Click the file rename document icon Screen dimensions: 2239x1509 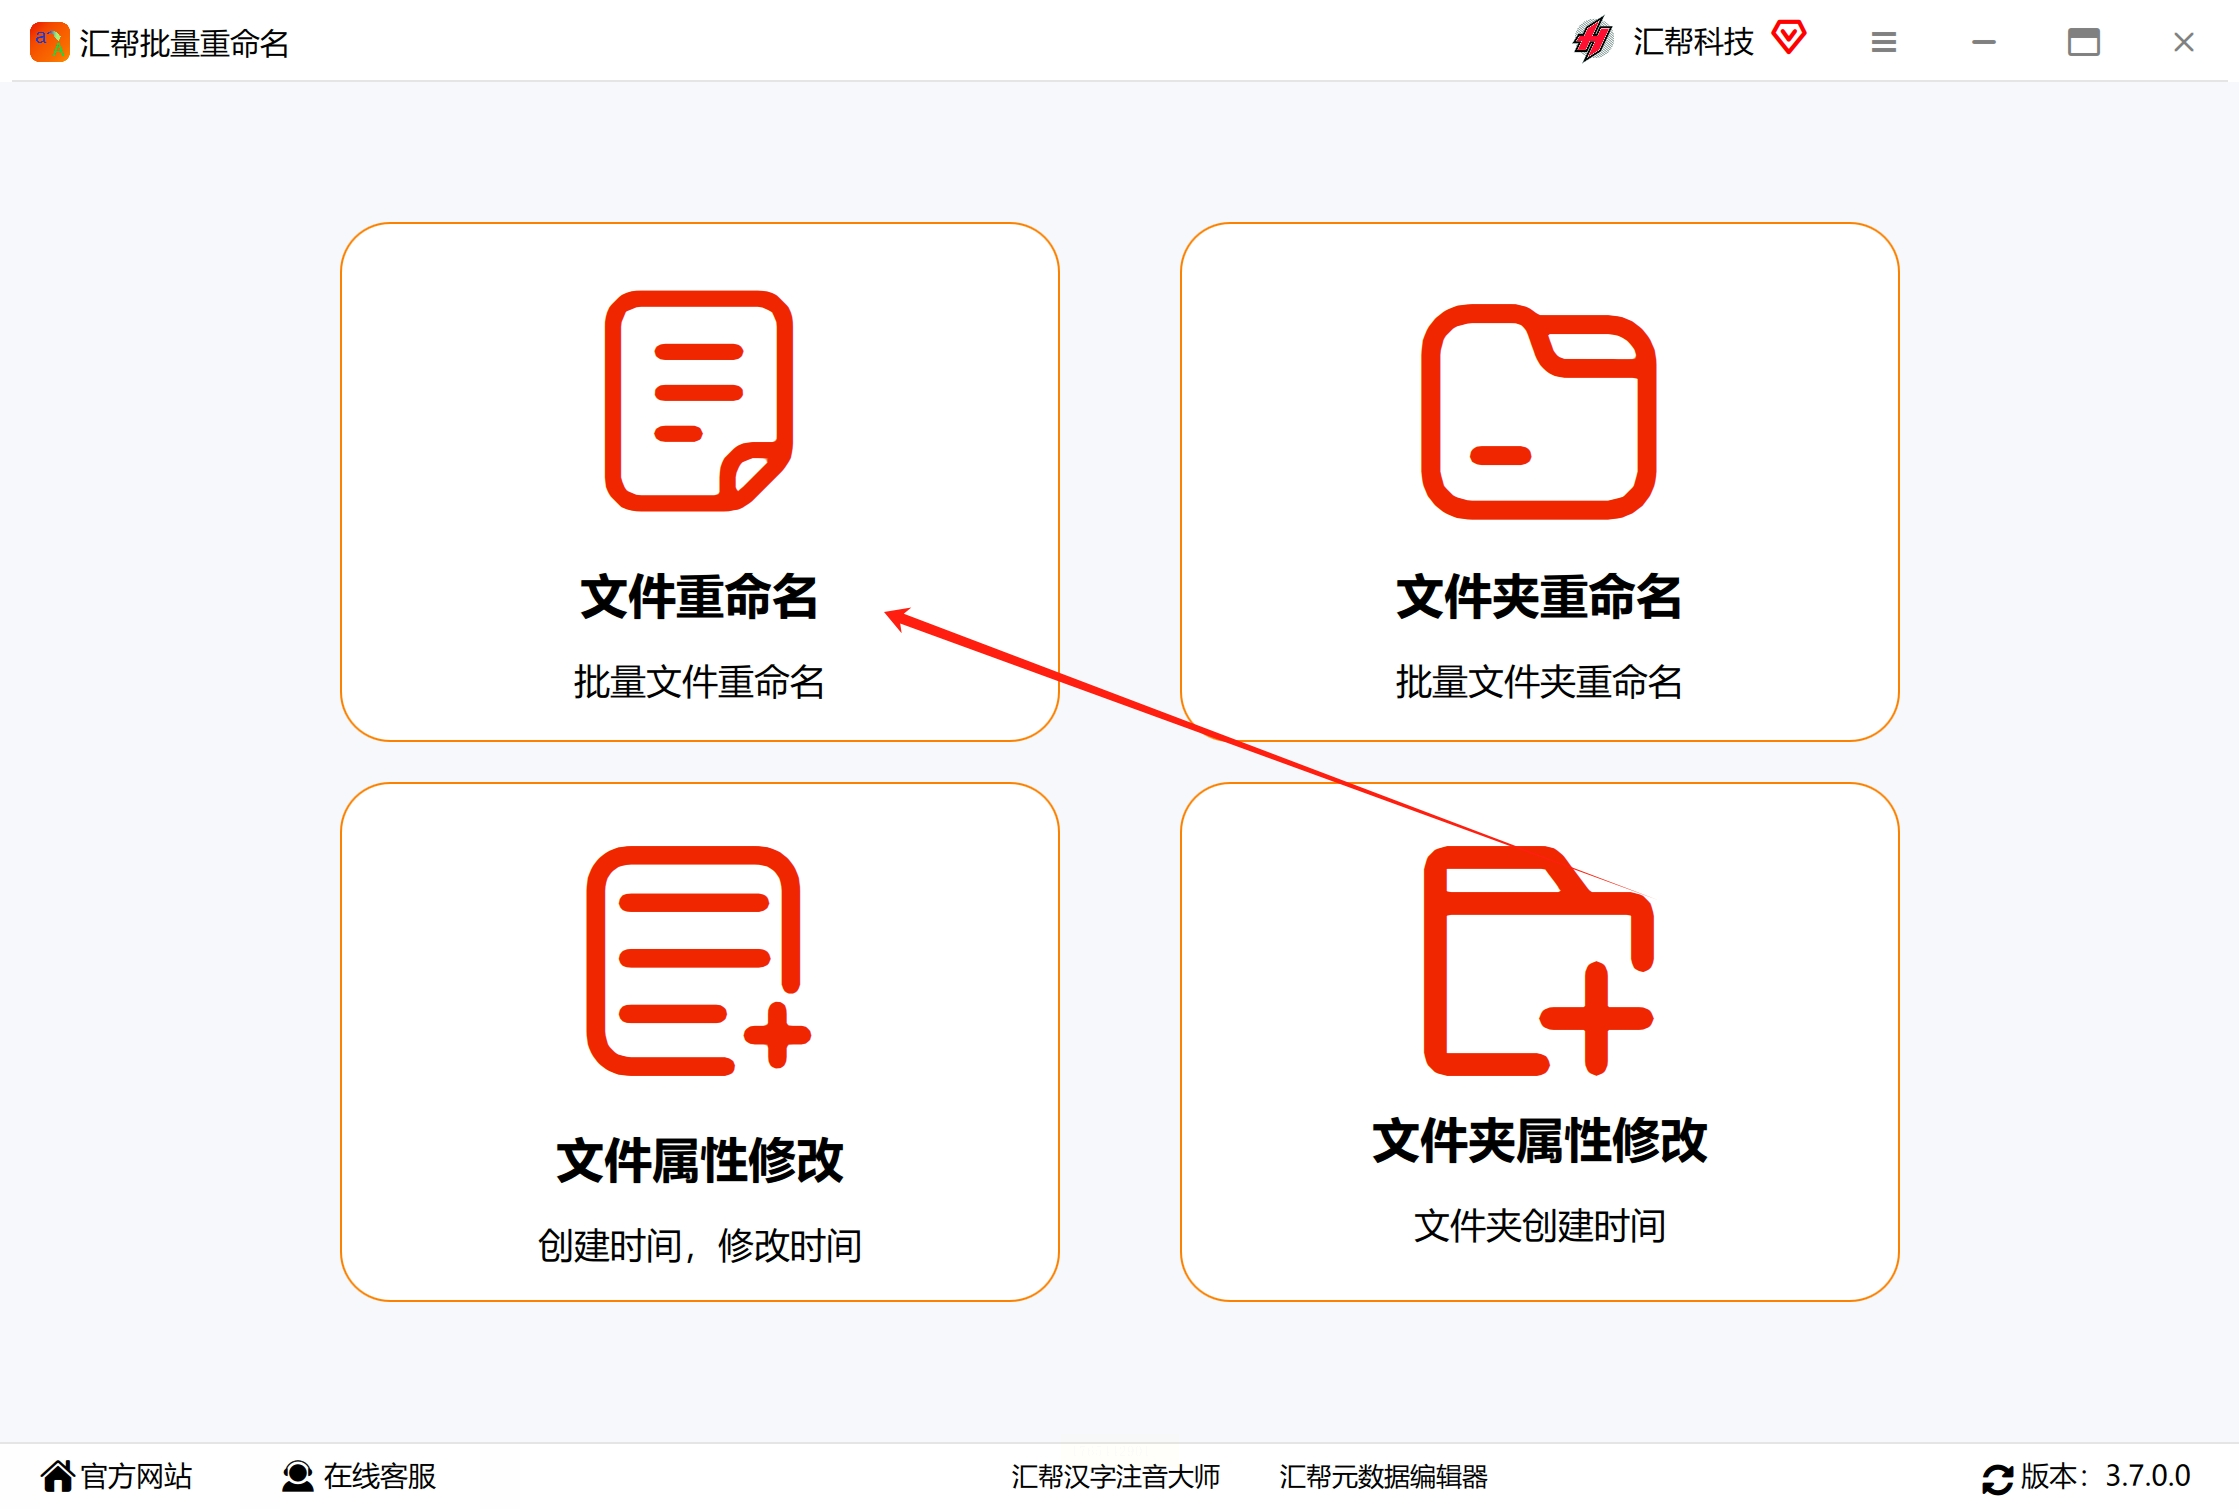click(x=698, y=401)
